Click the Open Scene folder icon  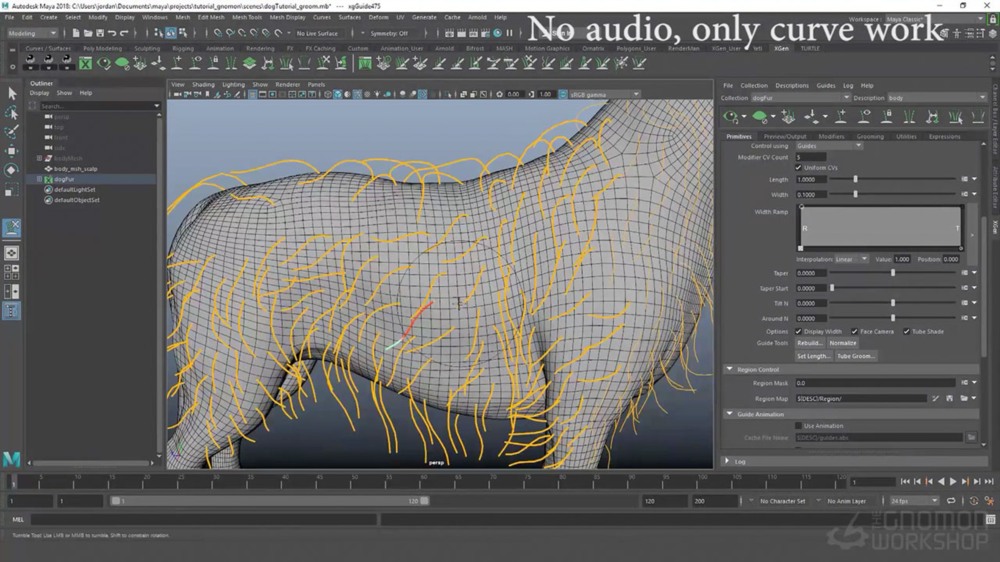coord(88,33)
